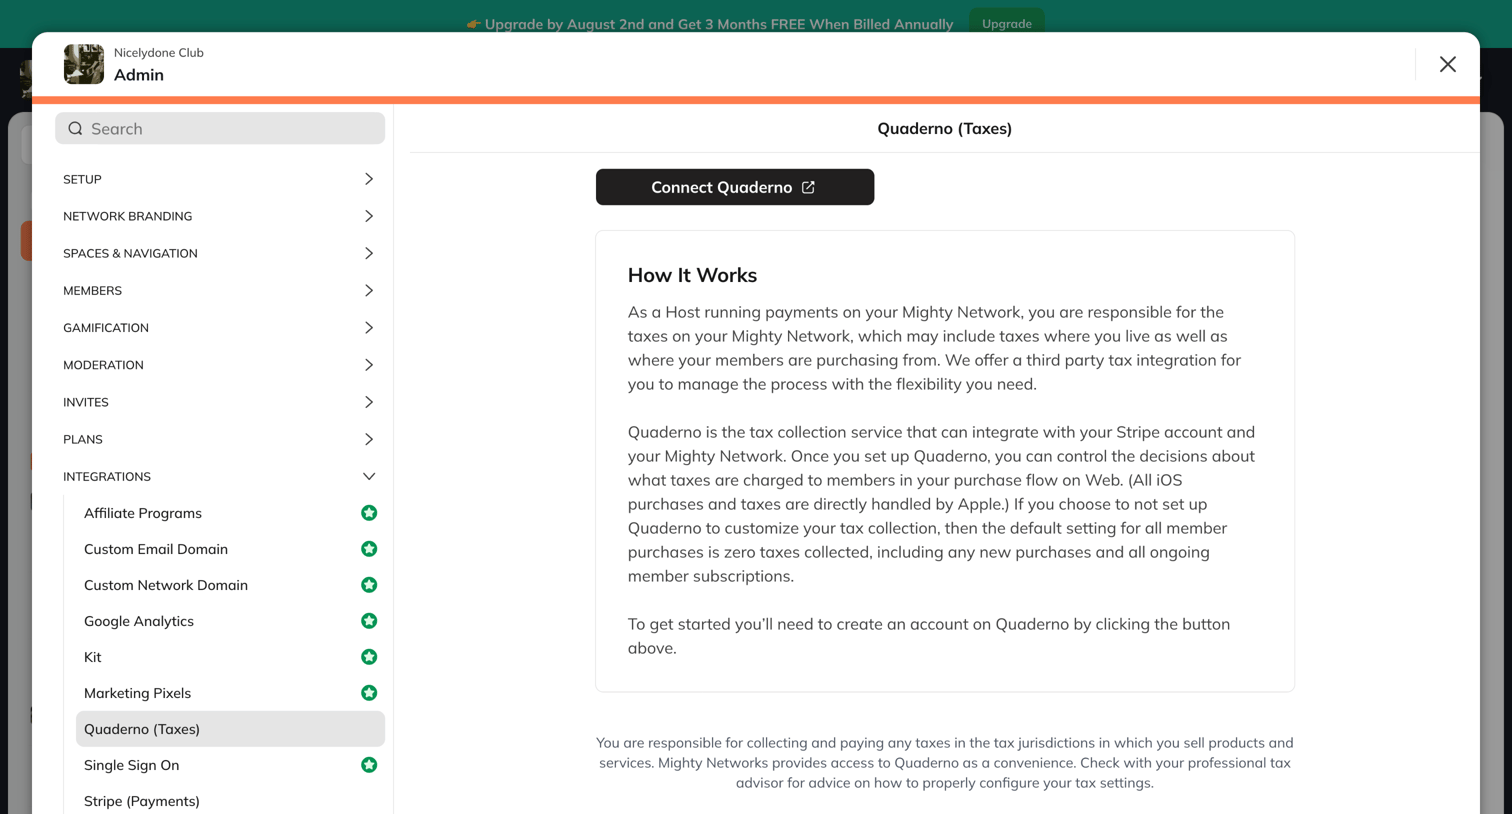Click the SPACES & NAVIGATION section label
Screen dimensions: 1512x814
click(x=130, y=253)
